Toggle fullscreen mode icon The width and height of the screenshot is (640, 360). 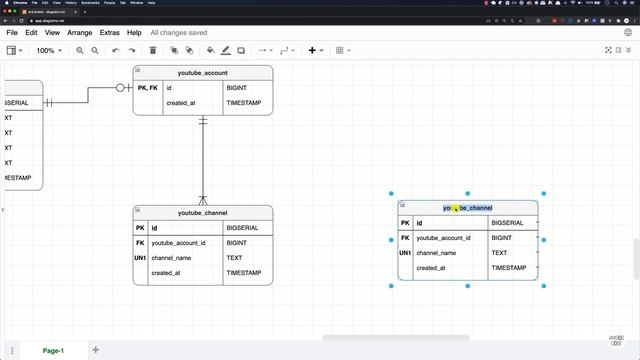pos(608,50)
